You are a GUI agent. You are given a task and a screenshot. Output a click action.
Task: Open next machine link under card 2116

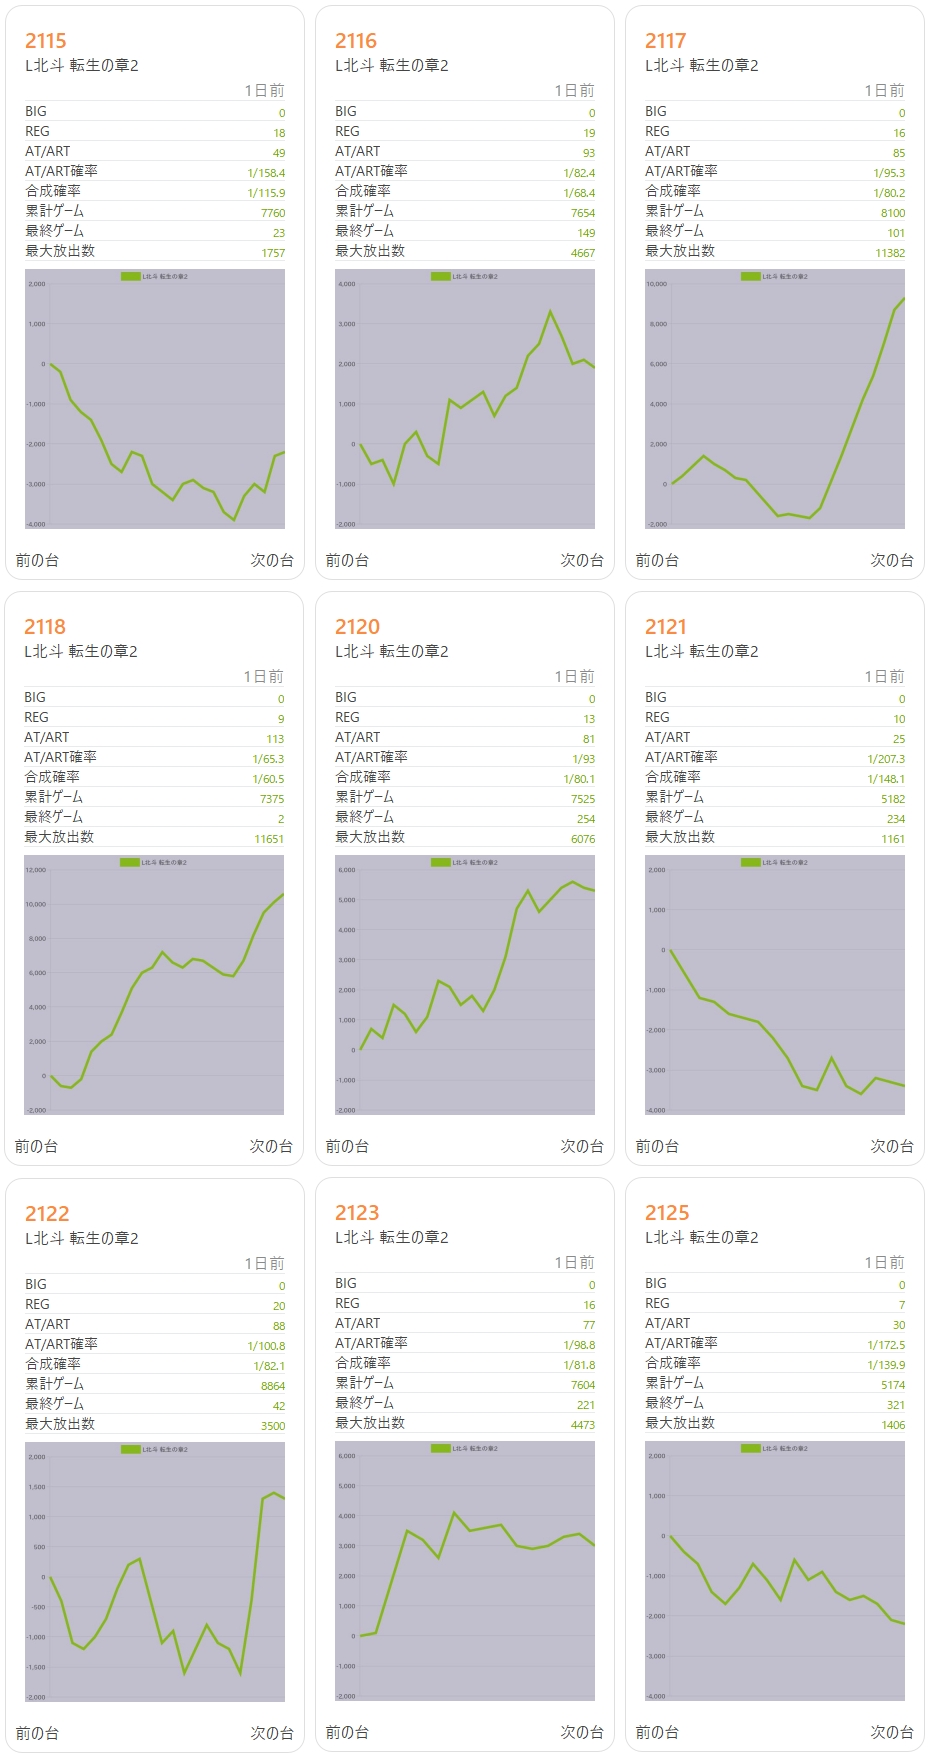pyautogui.click(x=582, y=560)
